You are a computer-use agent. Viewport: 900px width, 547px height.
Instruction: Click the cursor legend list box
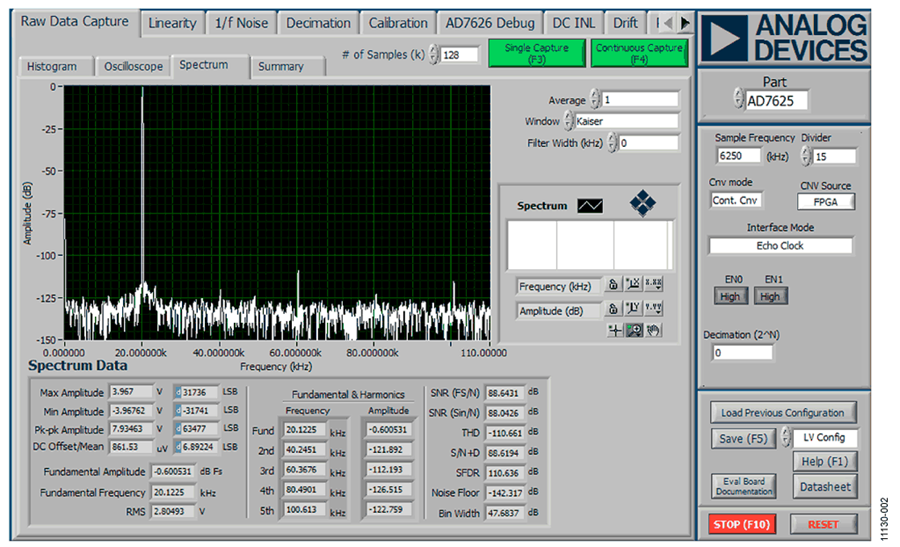coord(589,245)
